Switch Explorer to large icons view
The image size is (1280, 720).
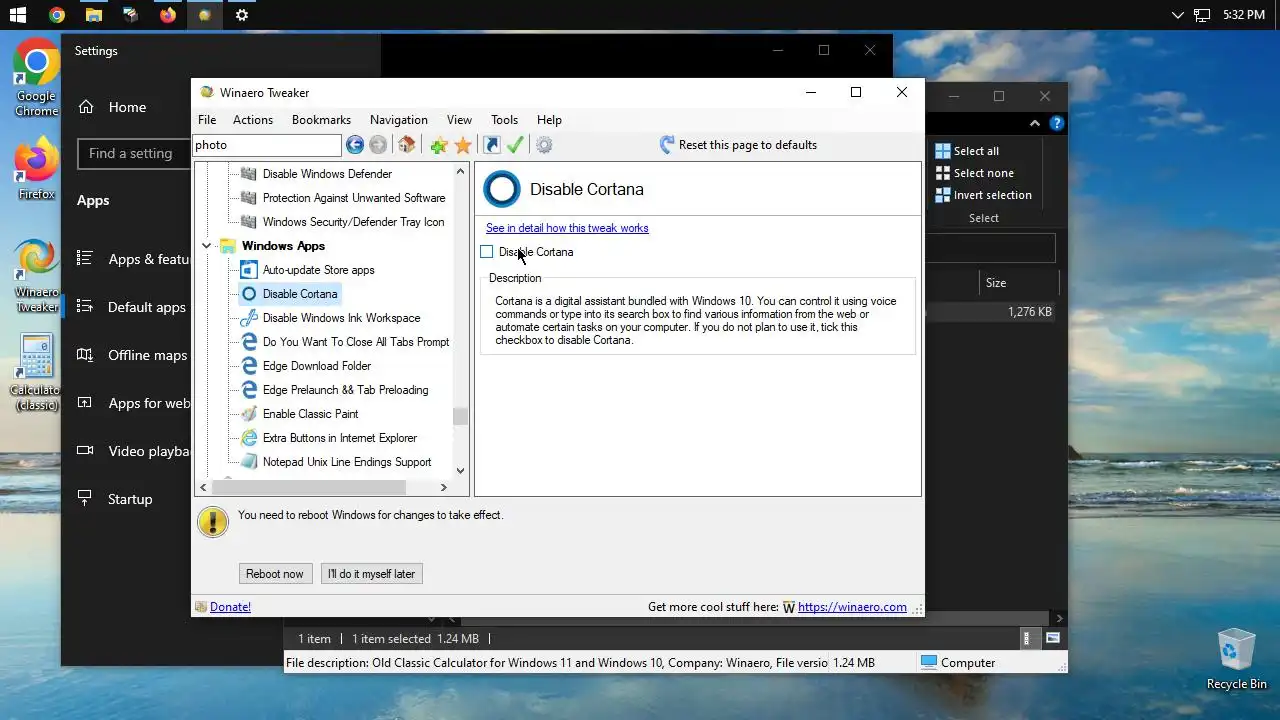[x=1053, y=638]
